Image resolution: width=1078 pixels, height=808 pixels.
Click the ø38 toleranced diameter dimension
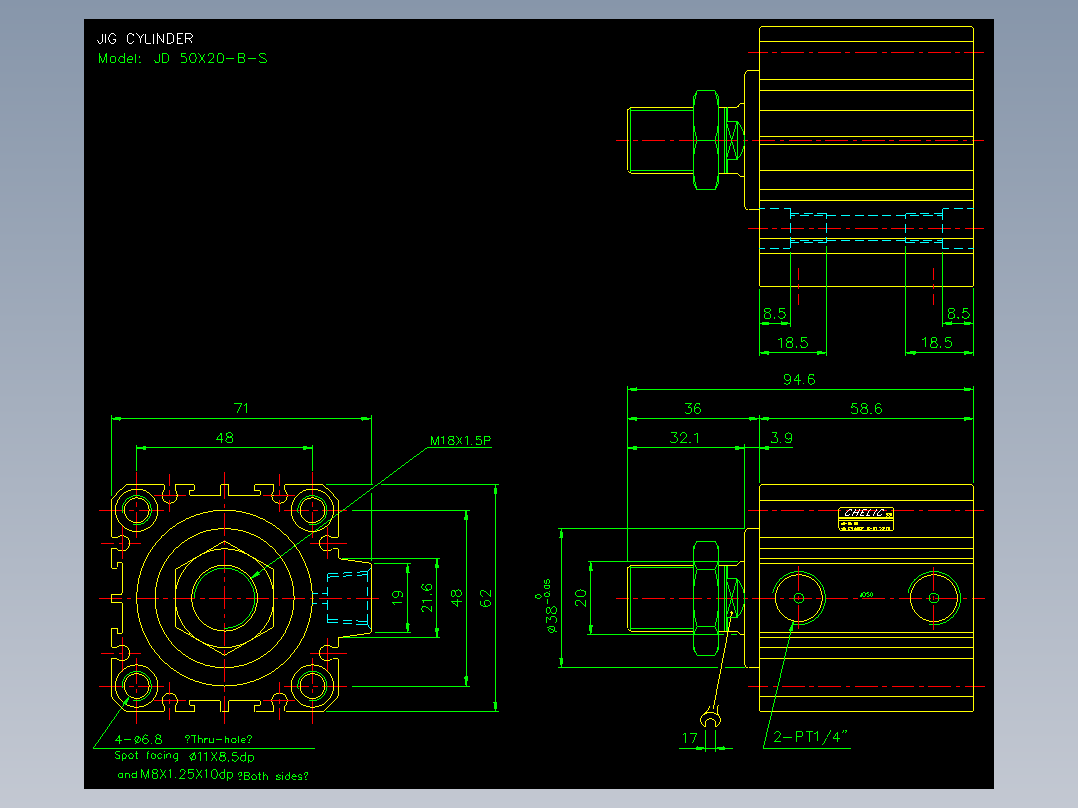click(549, 606)
